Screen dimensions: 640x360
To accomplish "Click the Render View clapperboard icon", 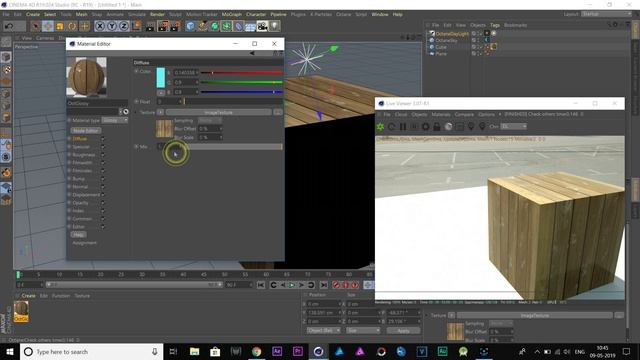I will click(150, 26).
